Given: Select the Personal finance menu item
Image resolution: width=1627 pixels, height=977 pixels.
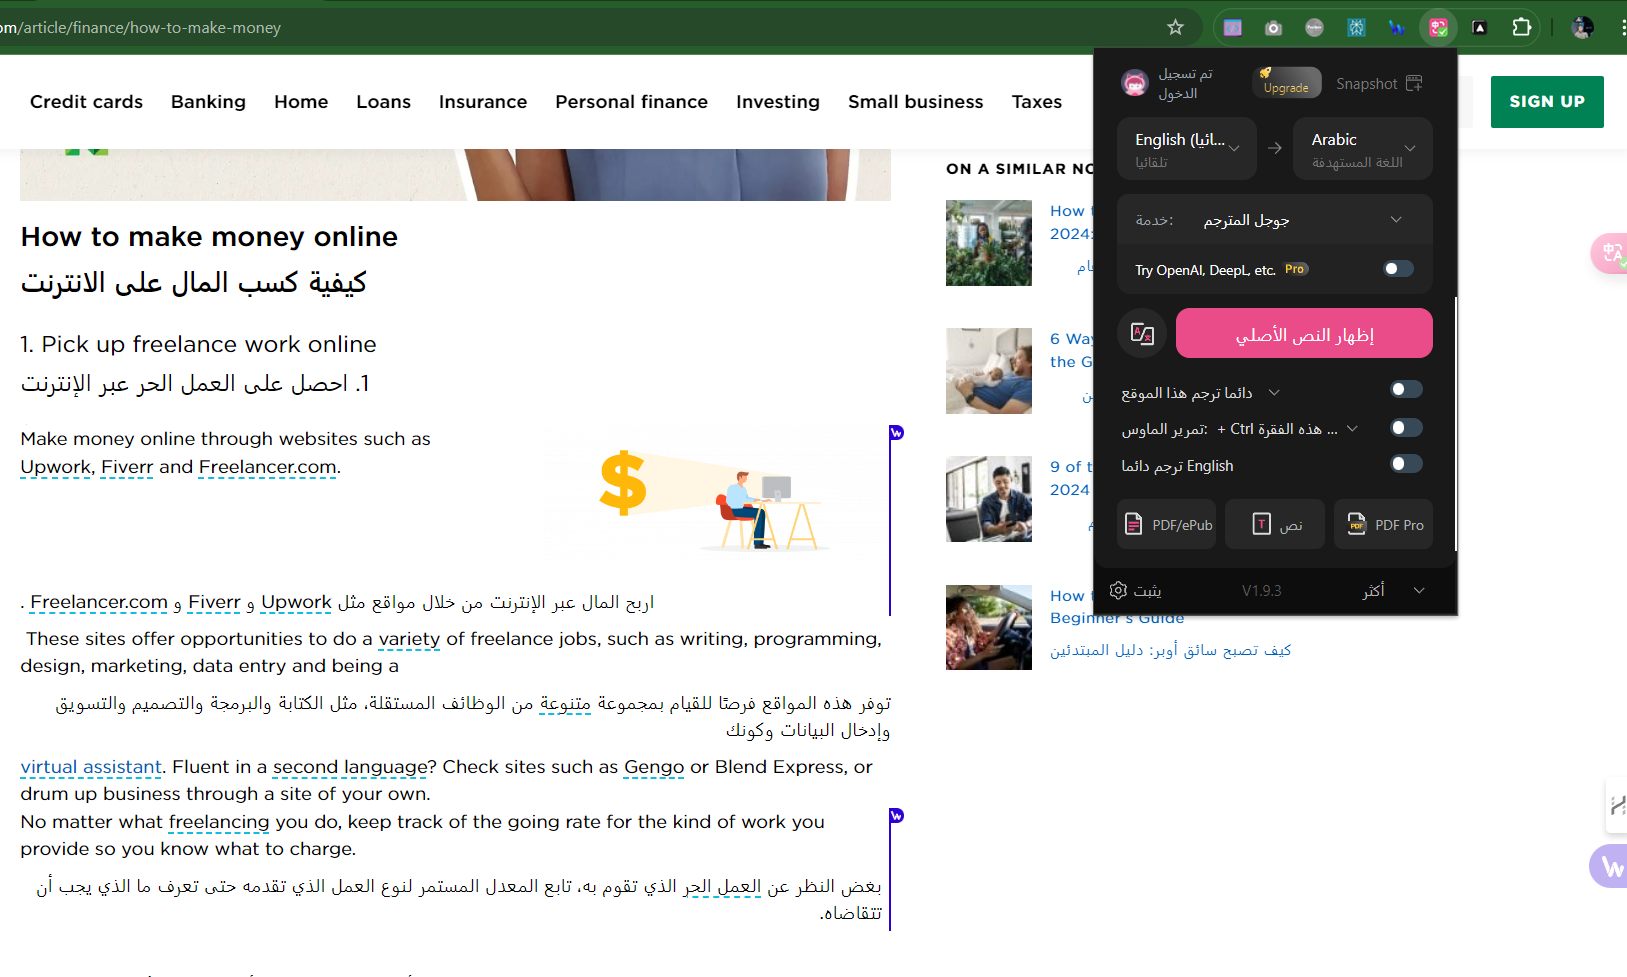Looking at the screenshot, I should tap(631, 101).
